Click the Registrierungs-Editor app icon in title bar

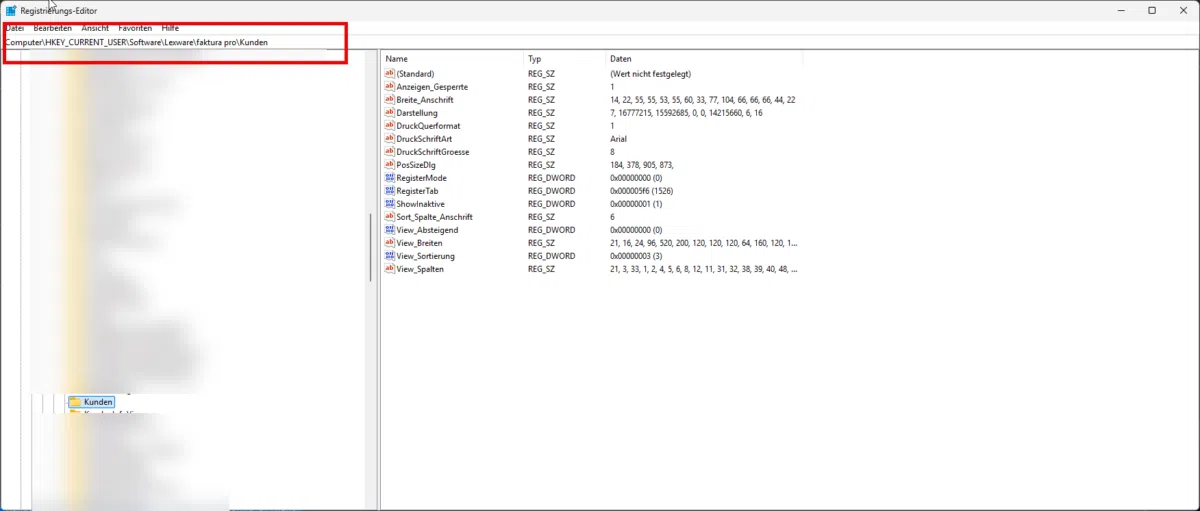point(10,10)
